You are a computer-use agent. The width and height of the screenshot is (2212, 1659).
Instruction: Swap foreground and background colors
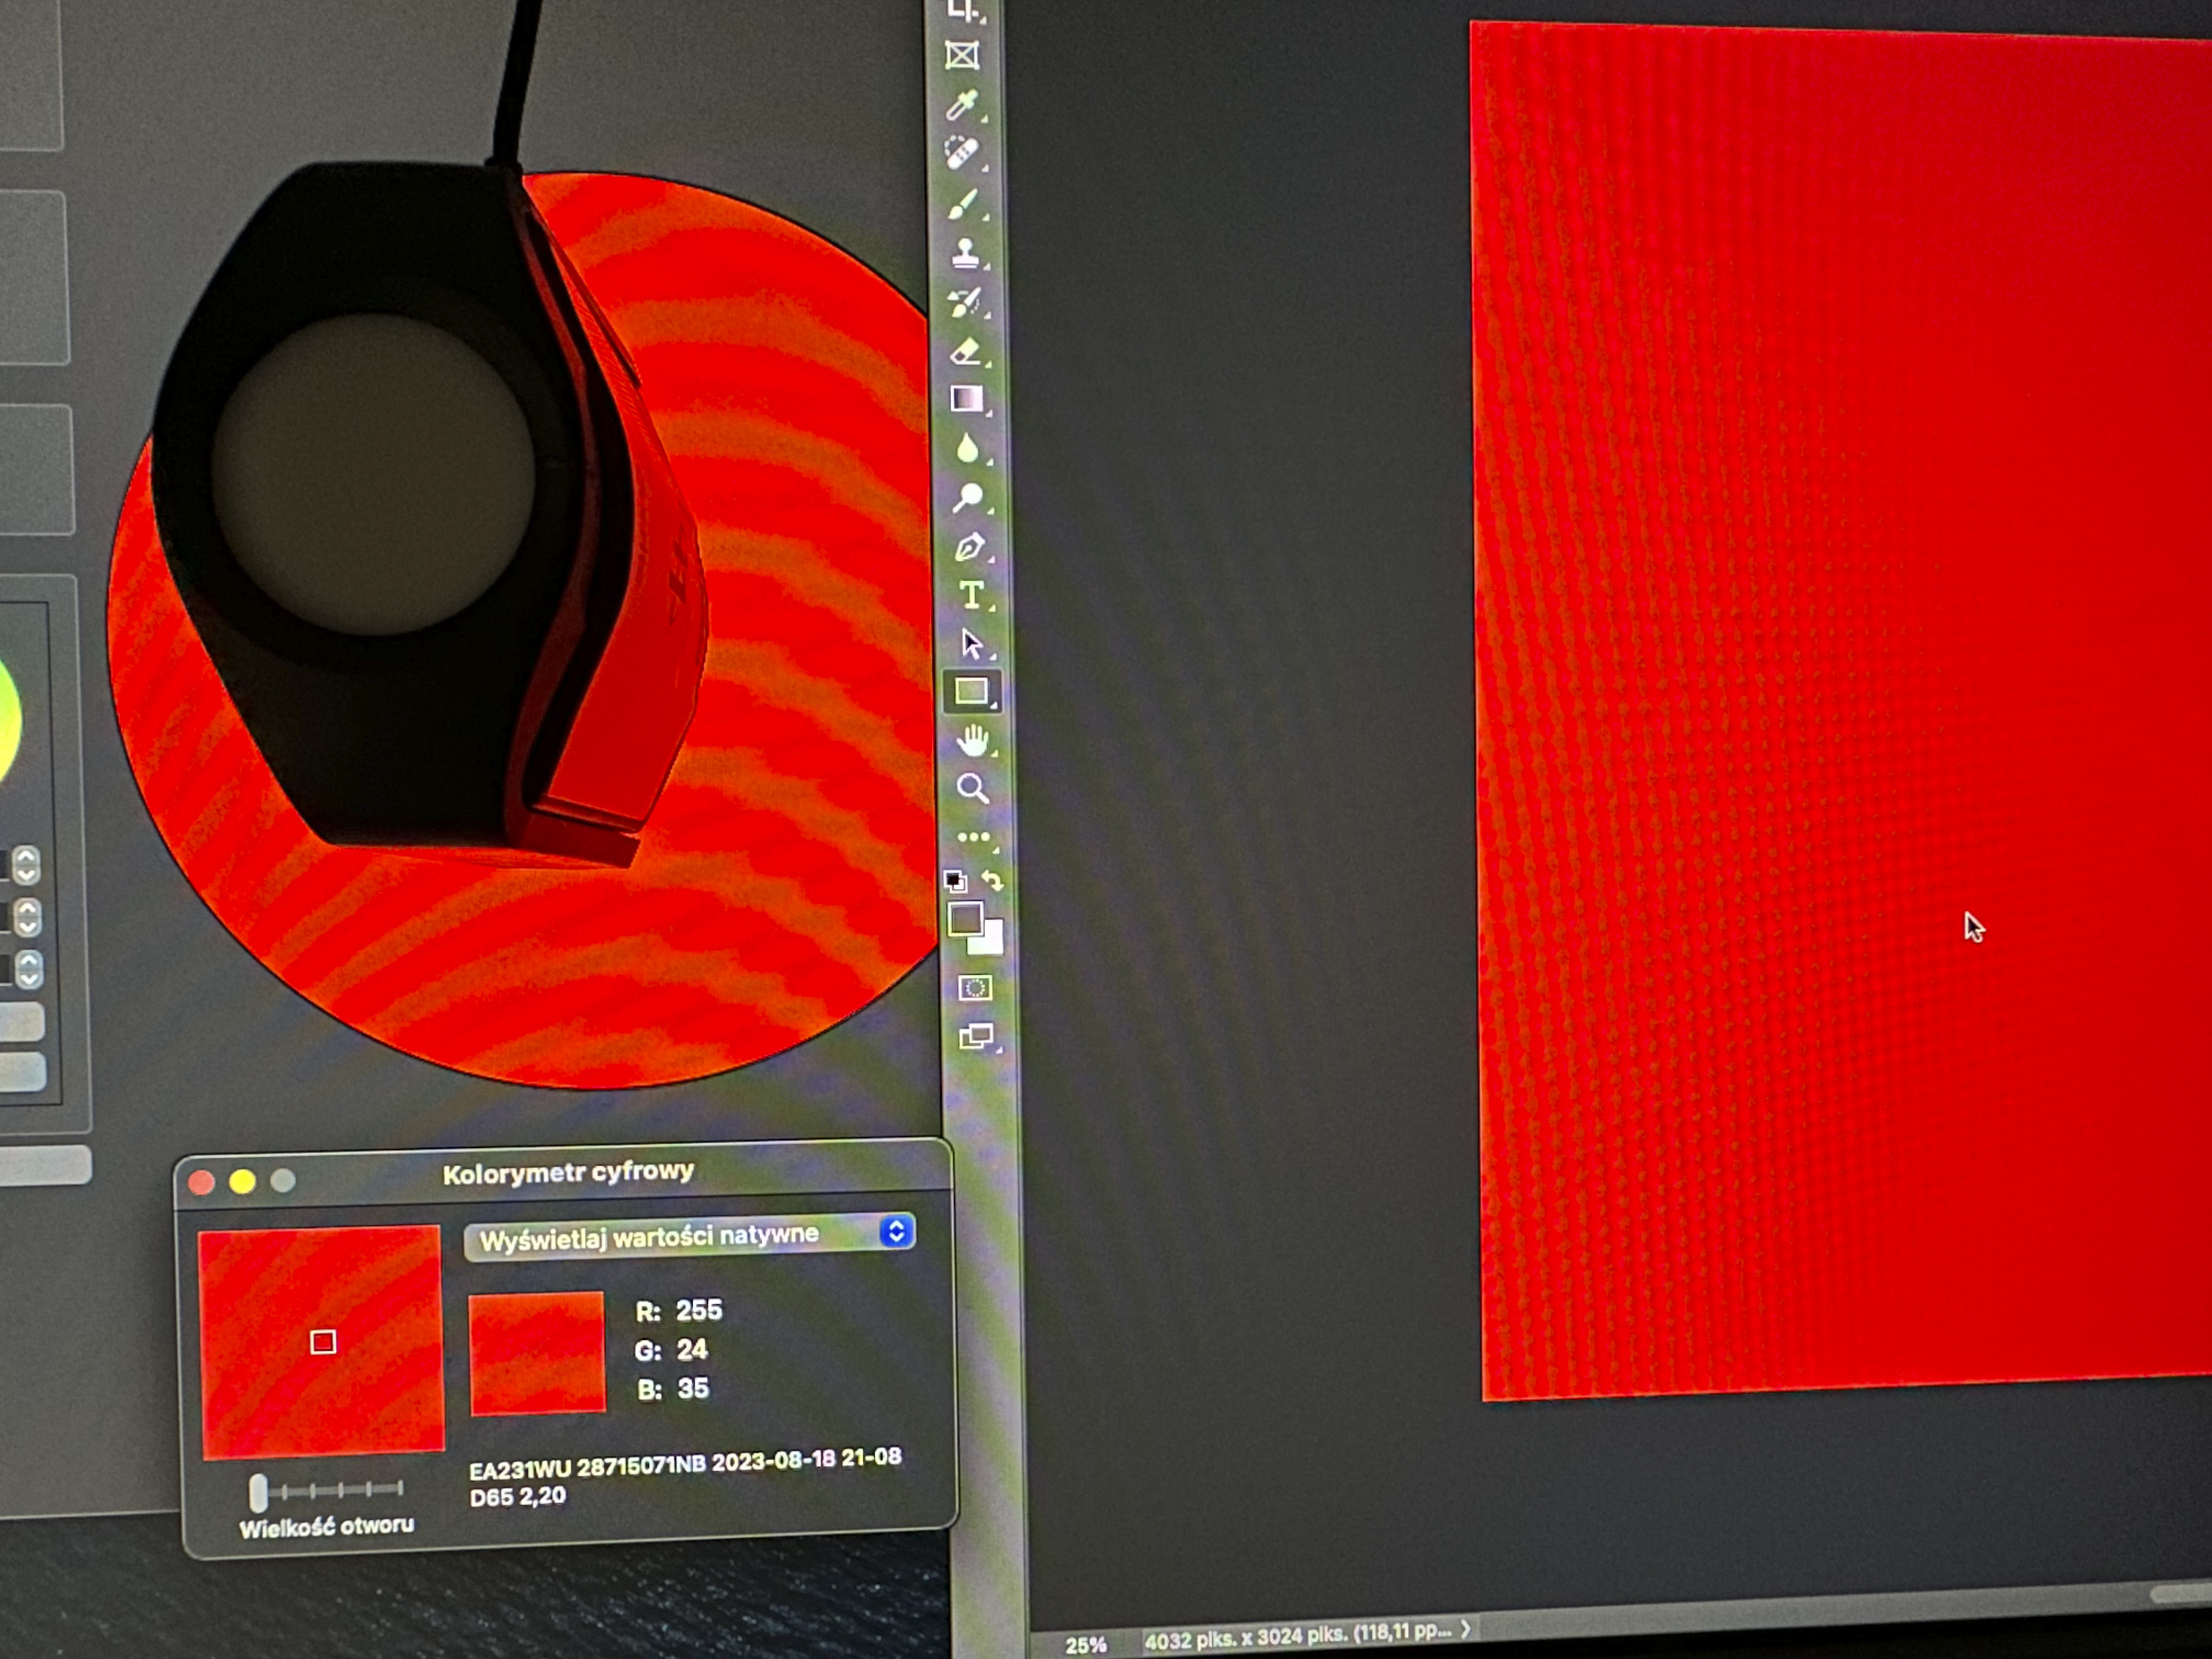pyautogui.click(x=992, y=880)
